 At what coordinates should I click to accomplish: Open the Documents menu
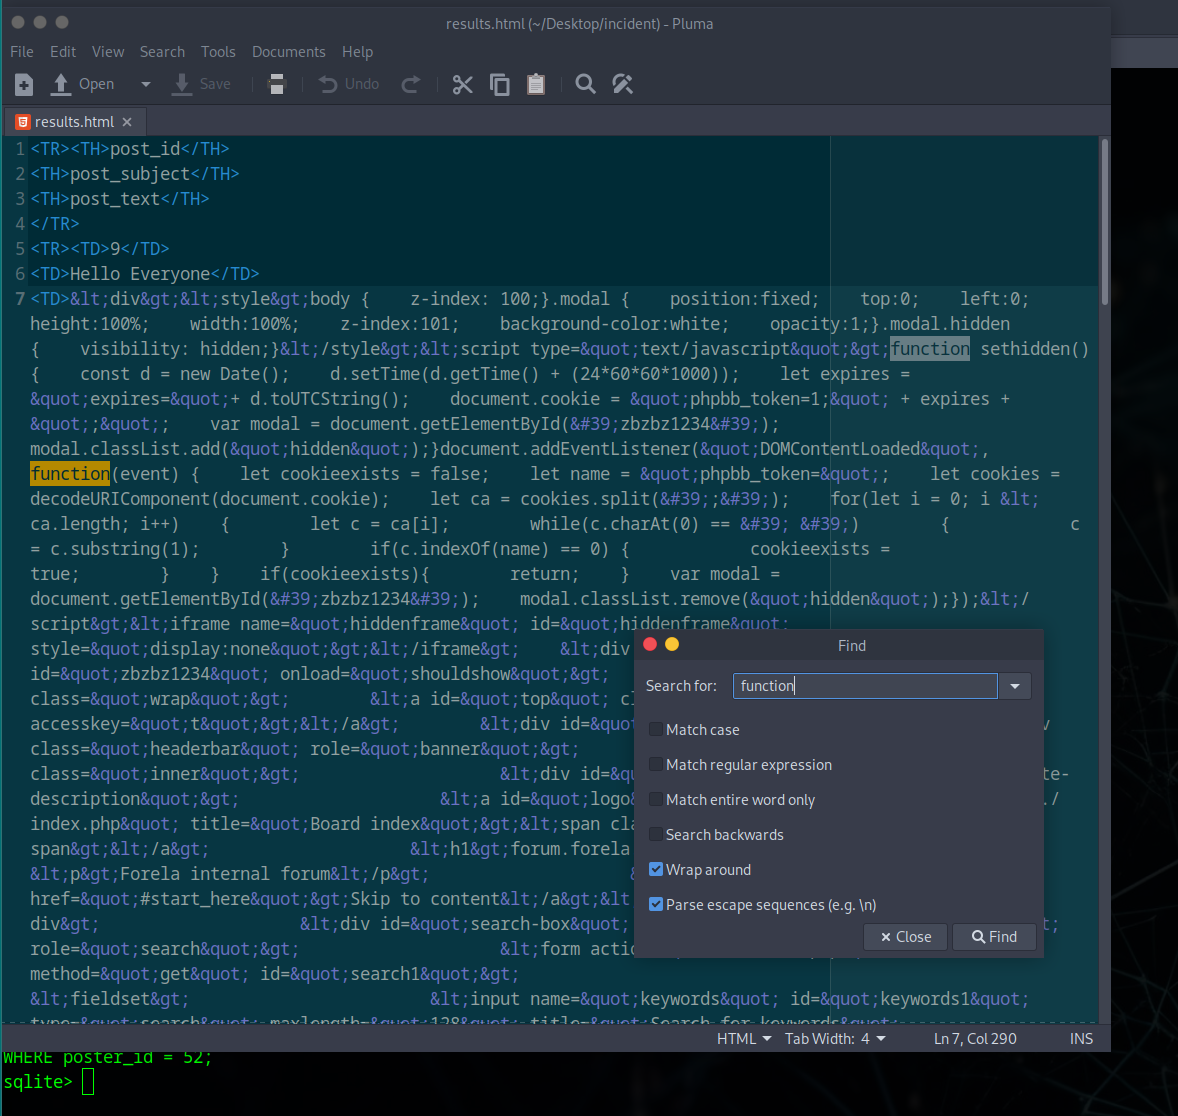pos(288,52)
